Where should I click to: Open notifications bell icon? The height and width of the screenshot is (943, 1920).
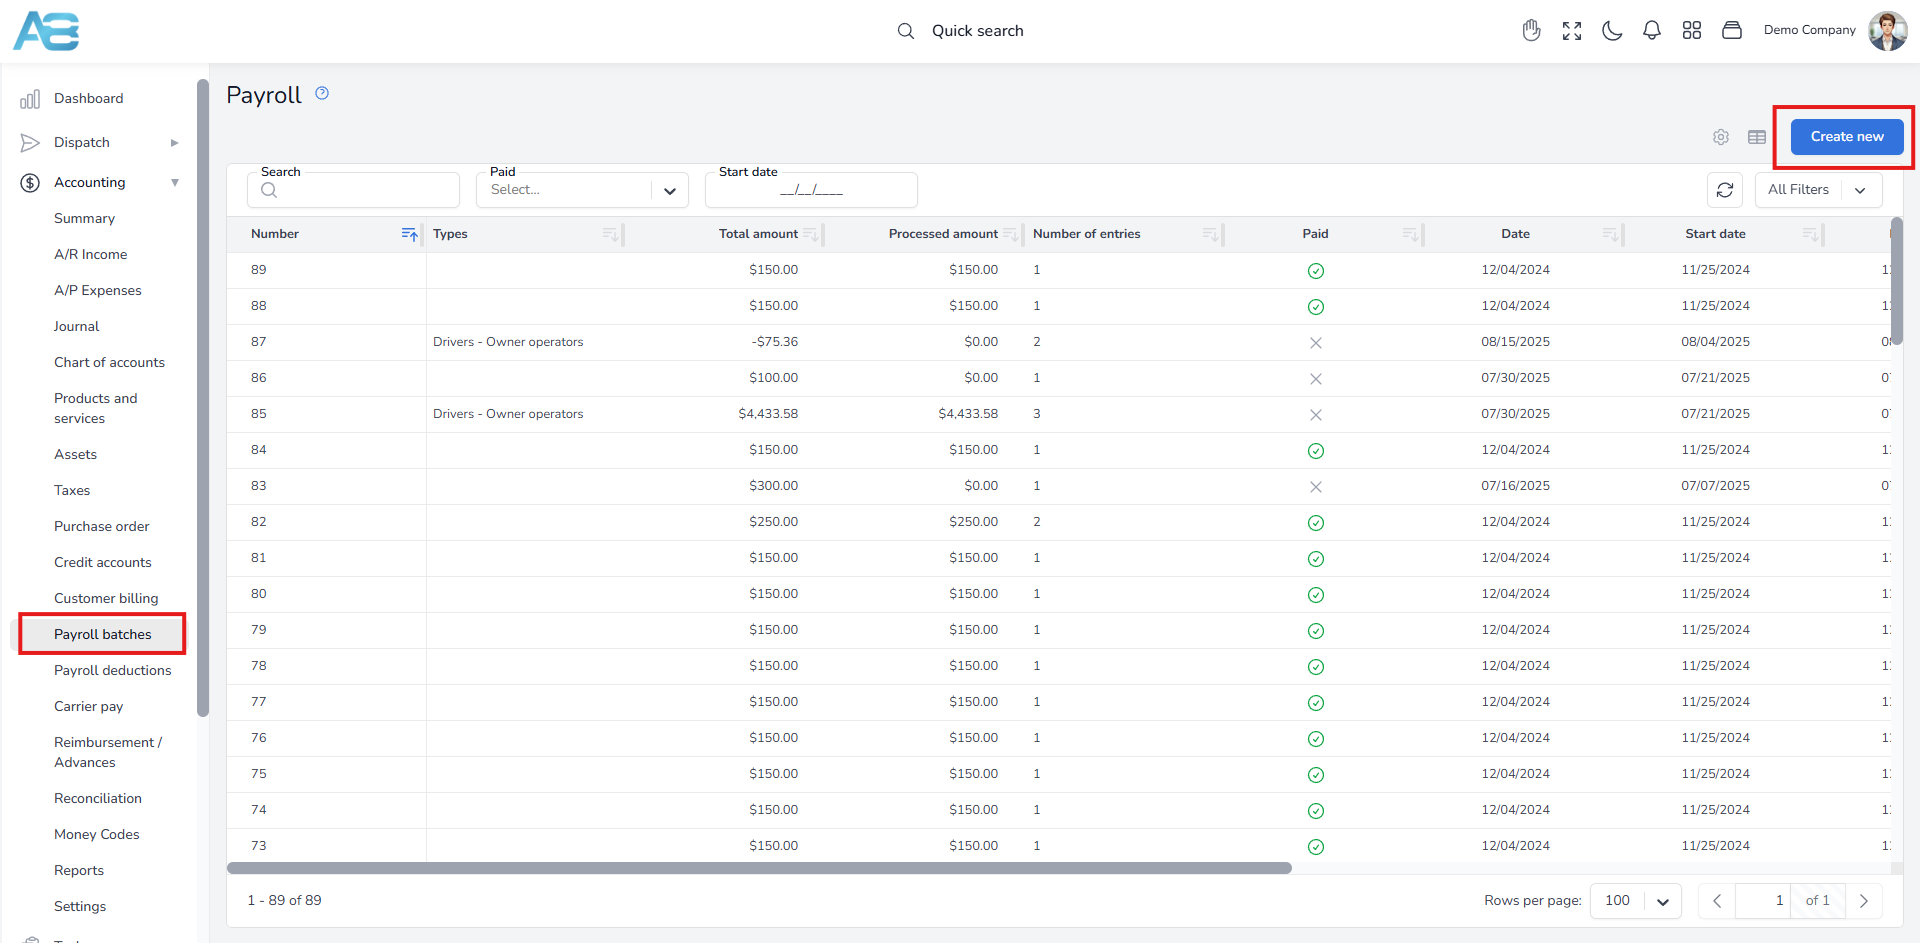[x=1652, y=31]
